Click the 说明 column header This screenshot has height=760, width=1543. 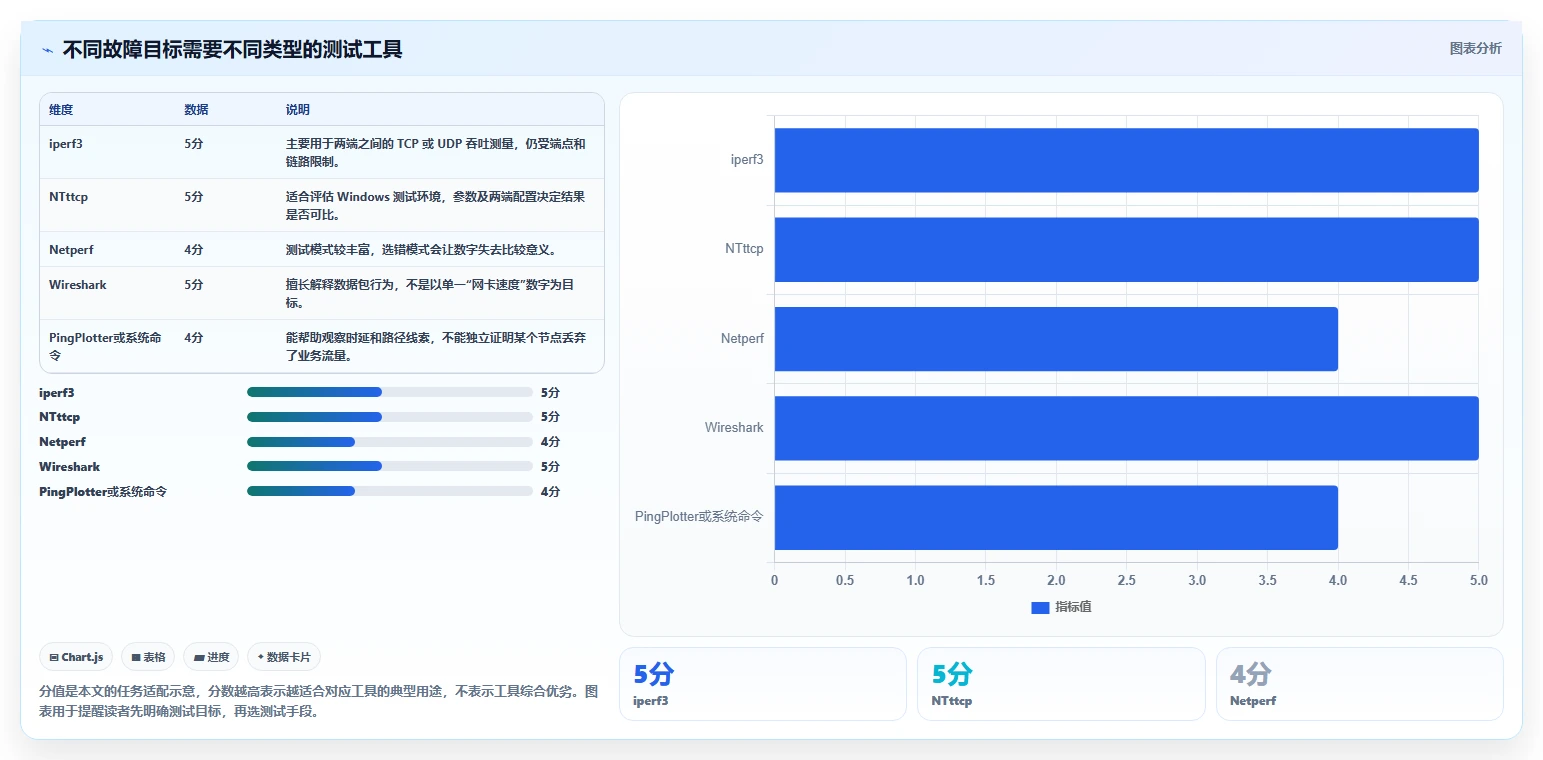coord(298,110)
